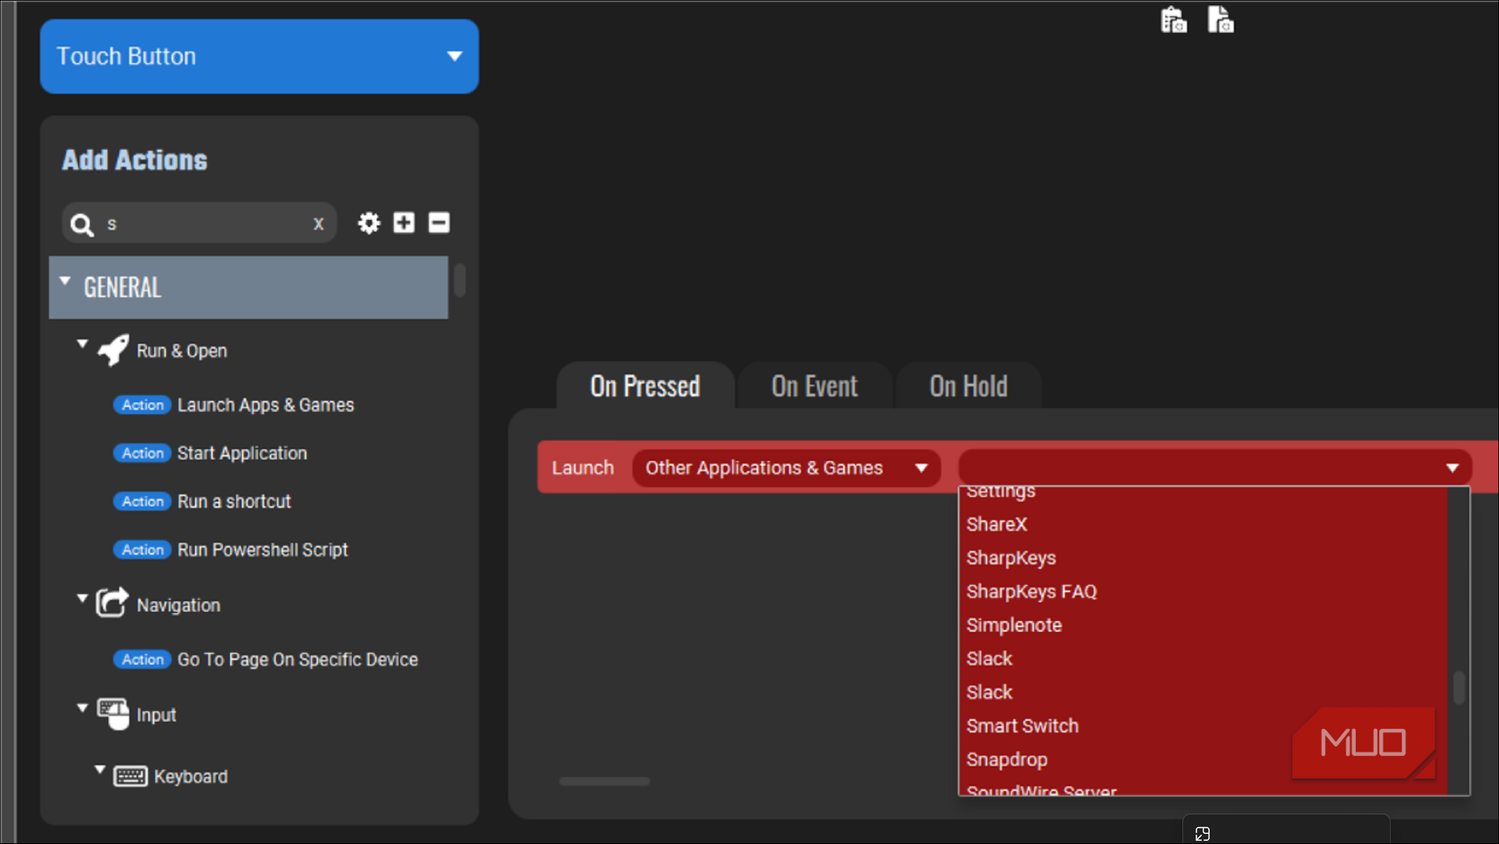Switch to the On Event tab
The image size is (1499, 844).
(x=814, y=386)
